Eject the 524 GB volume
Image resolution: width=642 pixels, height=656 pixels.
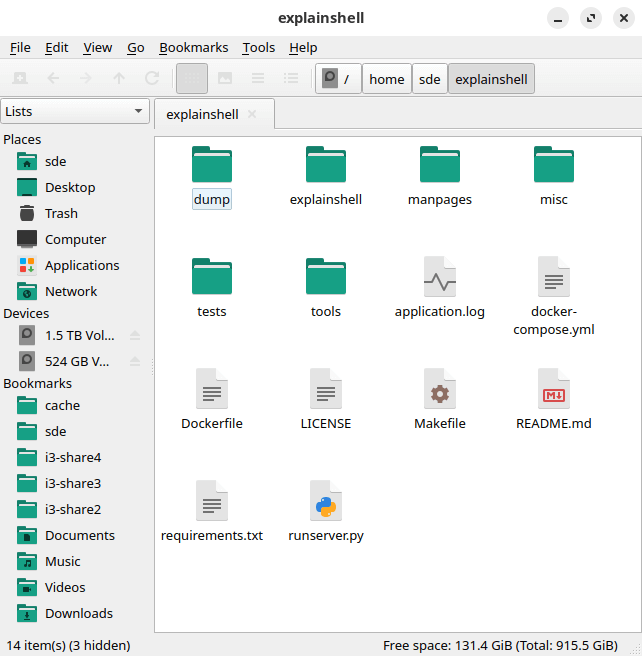[x=135, y=361]
